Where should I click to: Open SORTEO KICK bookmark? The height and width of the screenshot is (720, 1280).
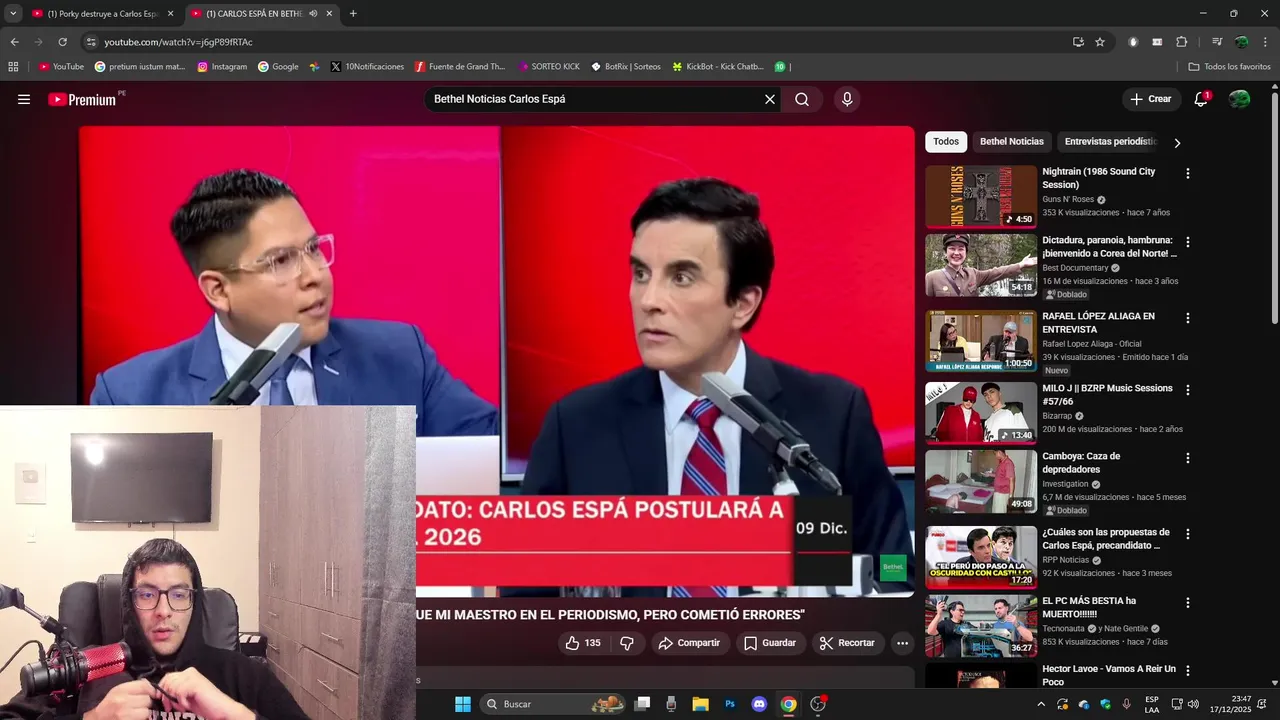click(549, 67)
